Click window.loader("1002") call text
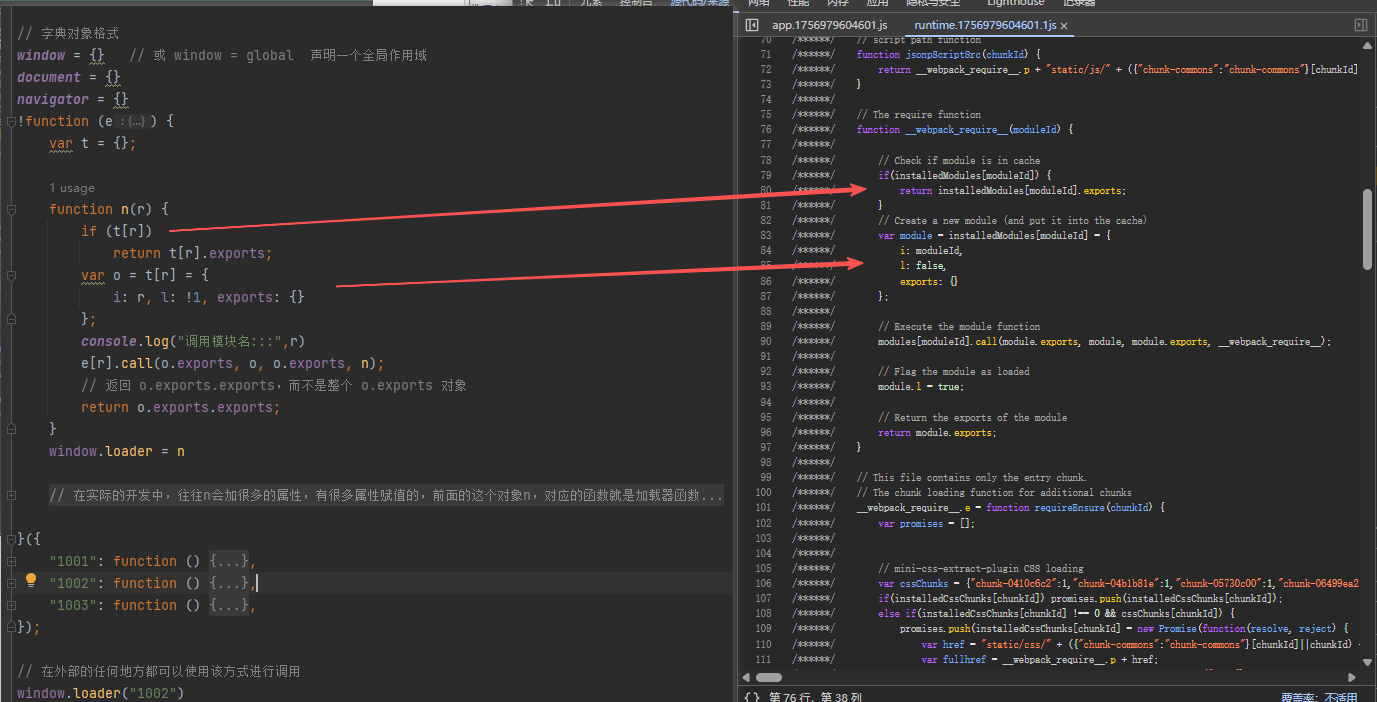 (101, 693)
